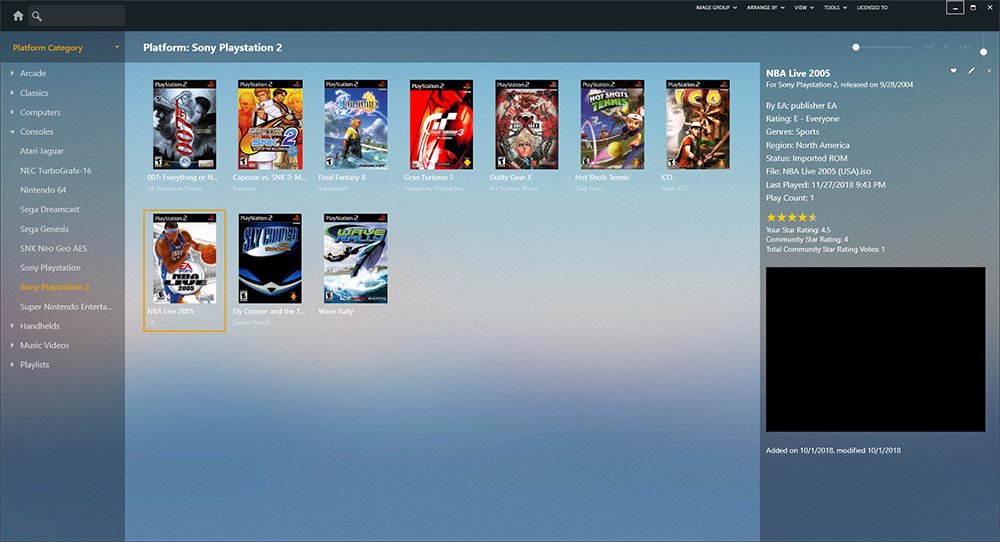Click 'File: NBA Live 2005 (USA).iso' text
The image size is (1000, 542).
click(x=818, y=172)
